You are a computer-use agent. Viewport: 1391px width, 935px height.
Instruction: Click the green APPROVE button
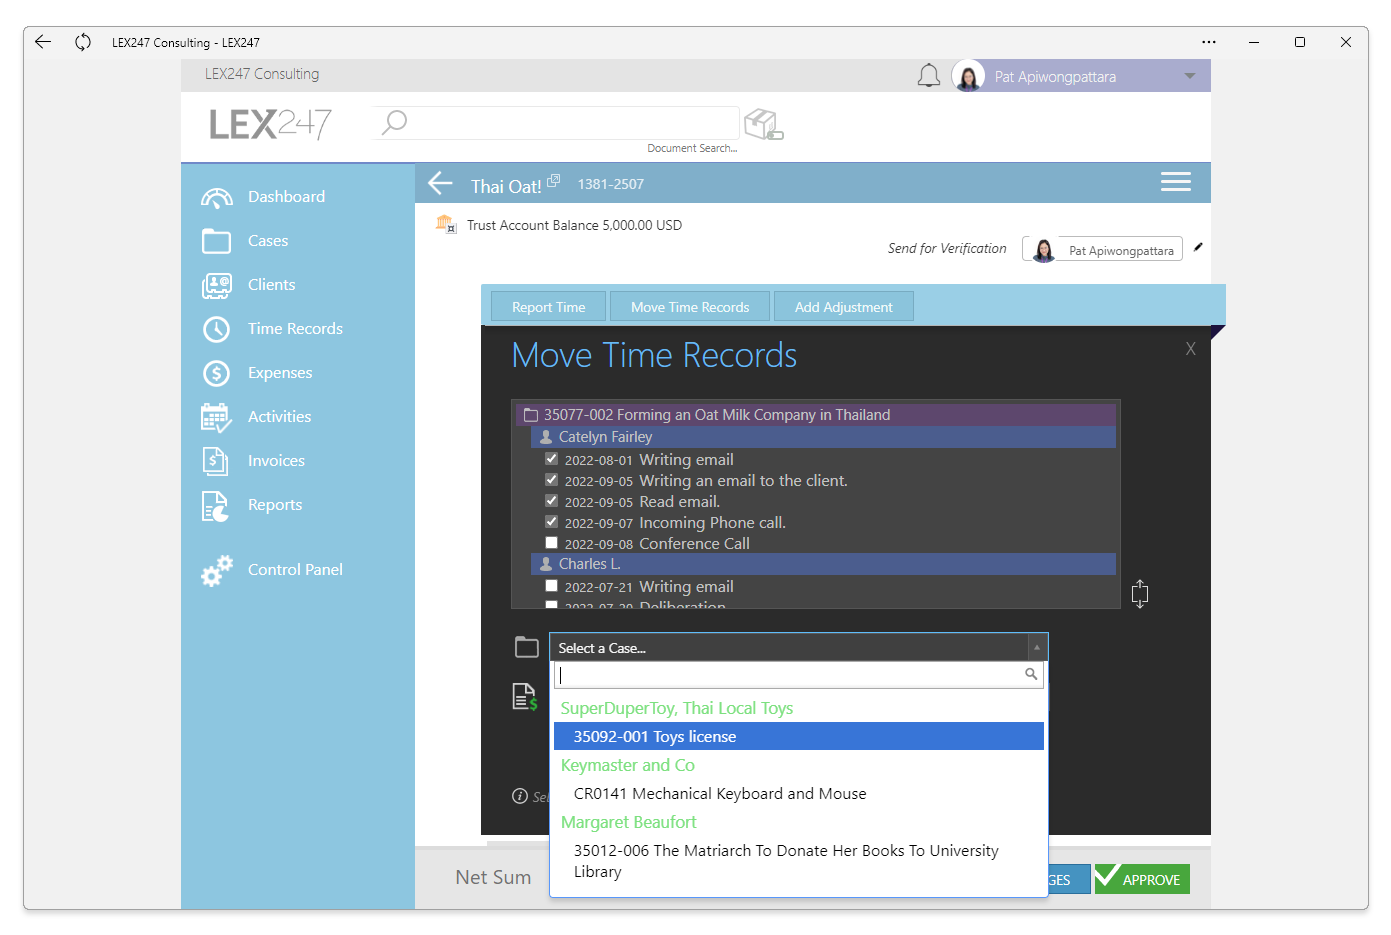1142,879
